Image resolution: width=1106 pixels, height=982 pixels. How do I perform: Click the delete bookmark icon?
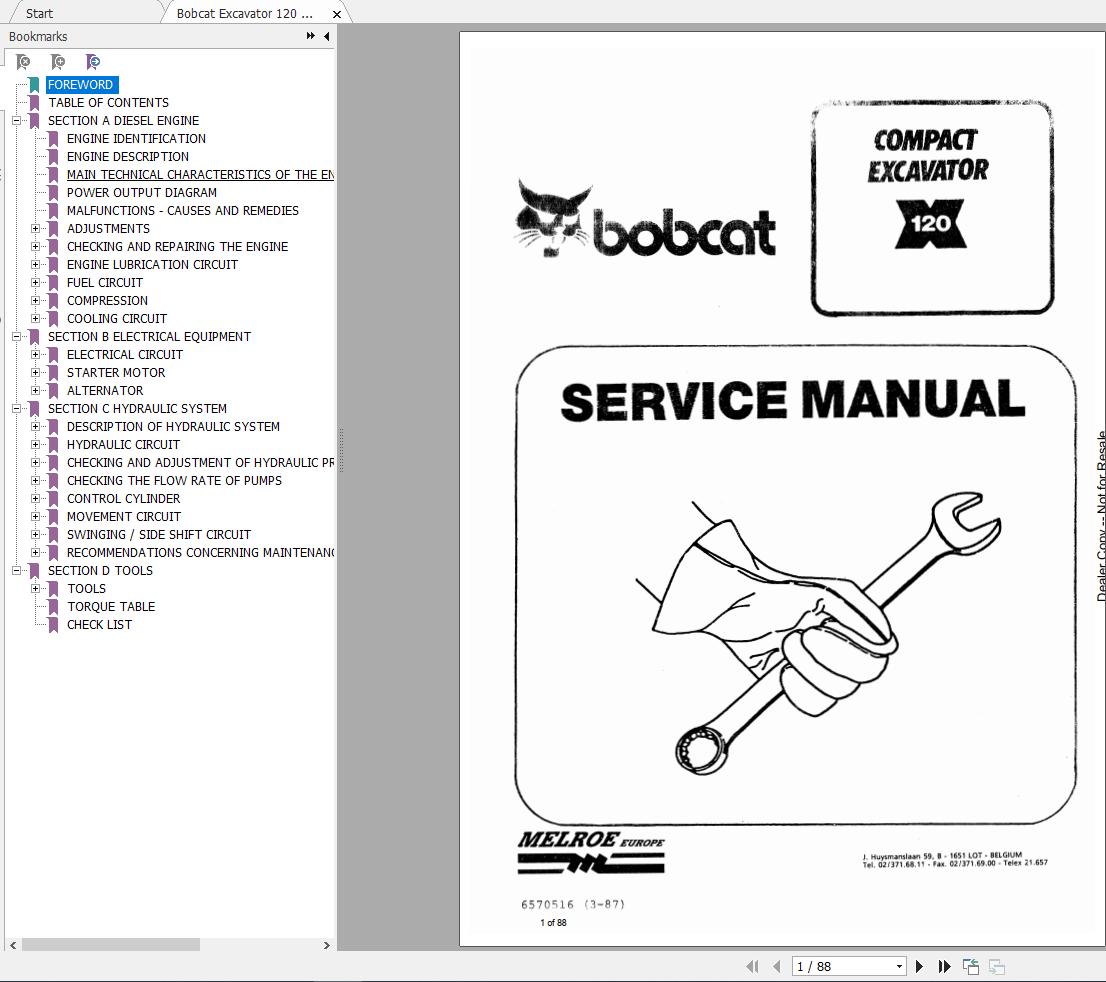24,62
